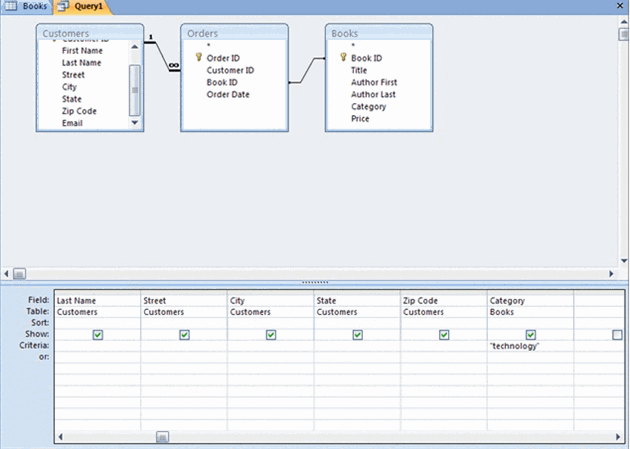Select Street in Customers field list
The image size is (630, 449).
(x=73, y=75)
